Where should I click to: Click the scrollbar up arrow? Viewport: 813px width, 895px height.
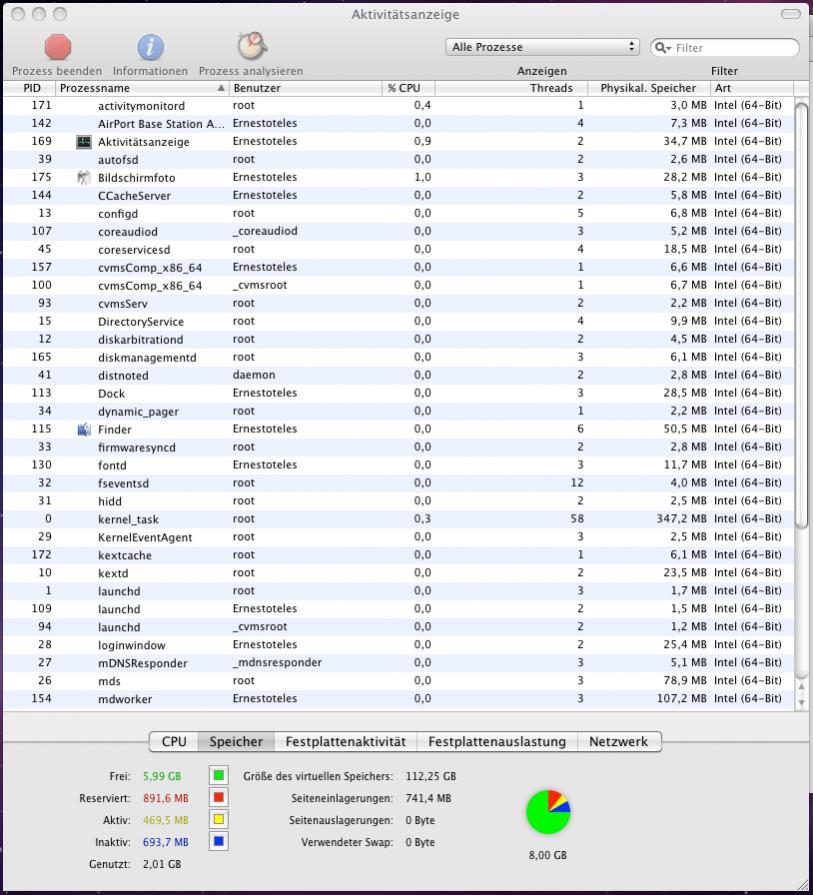802,687
